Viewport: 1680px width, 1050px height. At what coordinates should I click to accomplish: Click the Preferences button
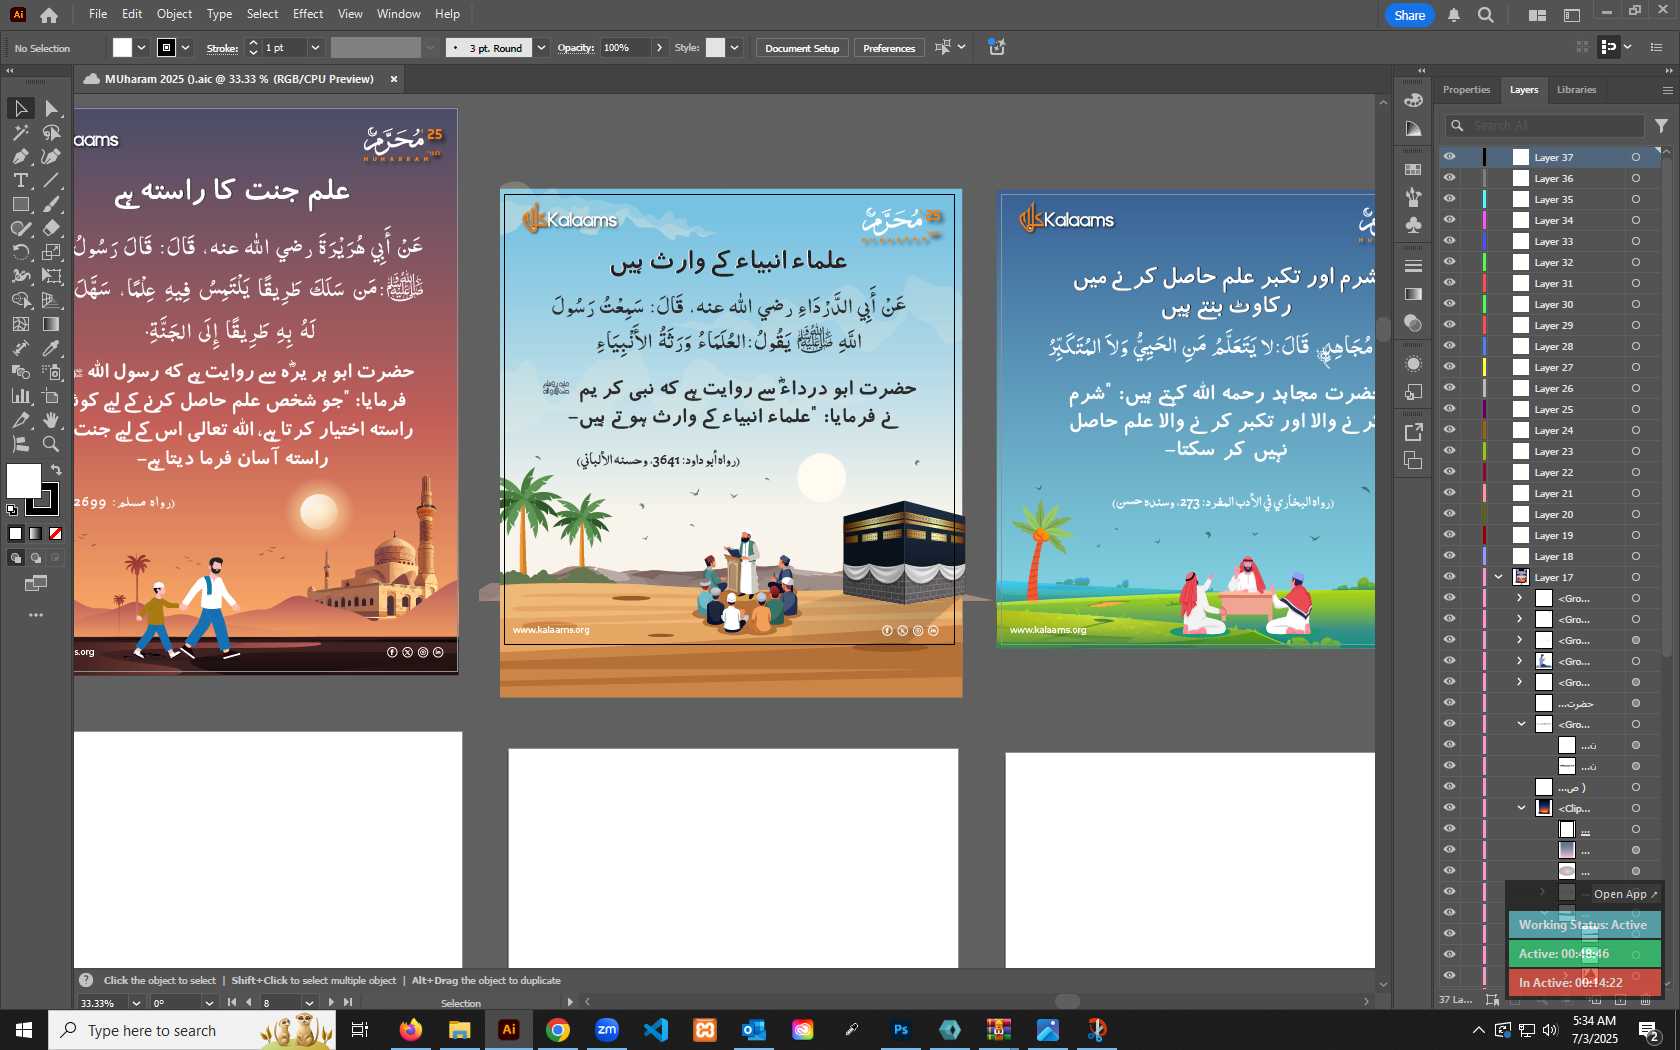(x=889, y=48)
